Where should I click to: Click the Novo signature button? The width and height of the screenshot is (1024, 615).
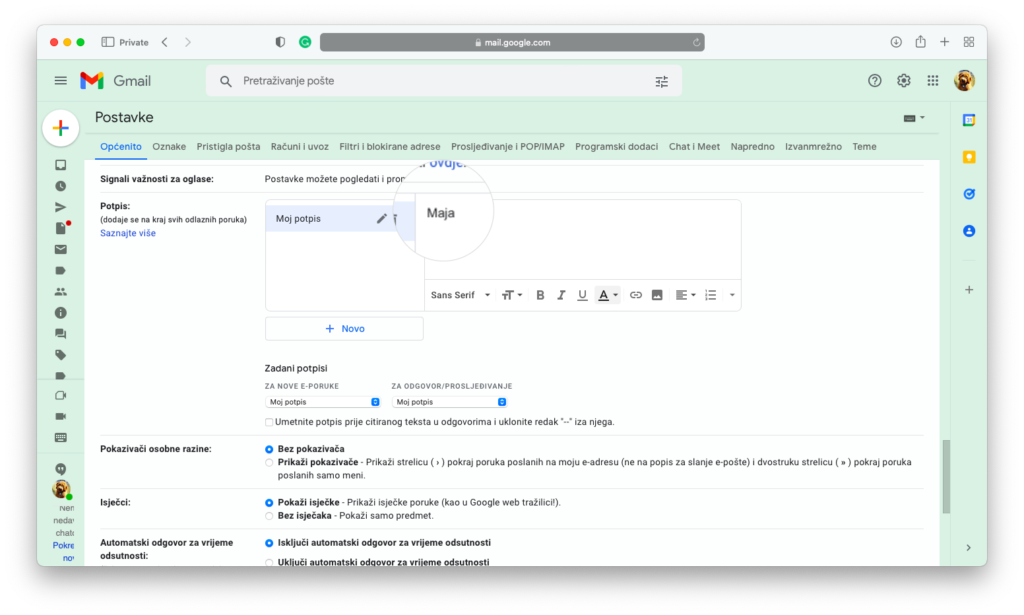(344, 329)
